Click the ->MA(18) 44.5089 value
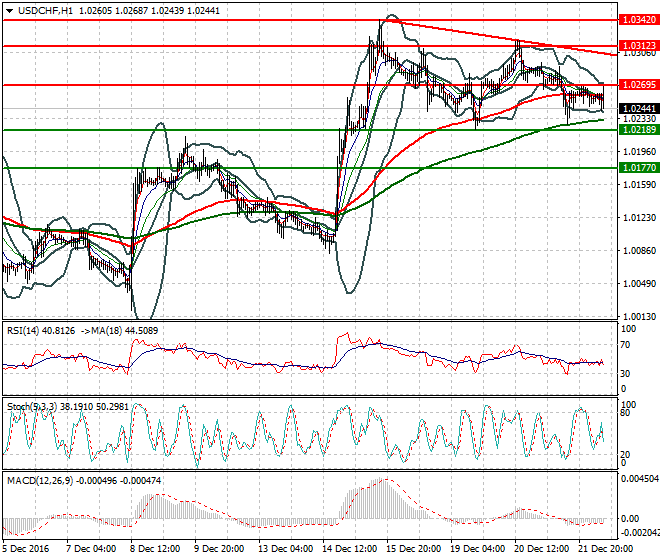660x560 pixels. coord(119,331)
